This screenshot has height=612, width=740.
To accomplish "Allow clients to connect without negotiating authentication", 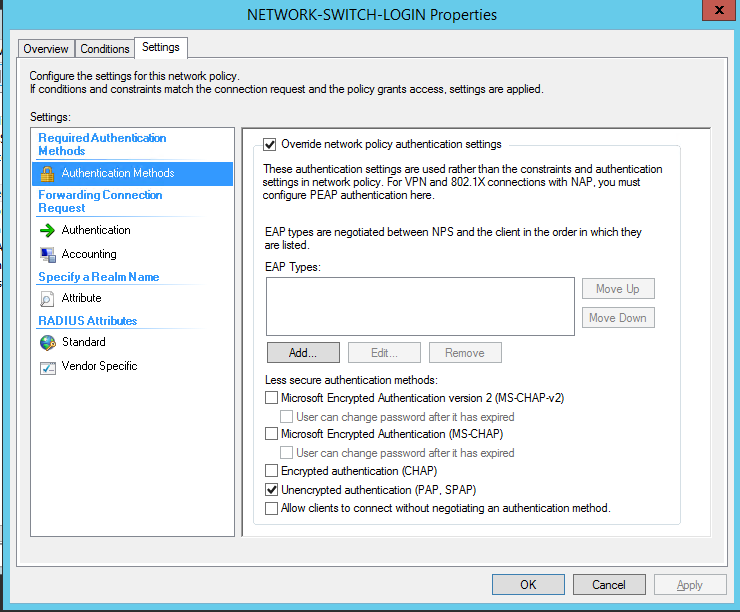I will pos(271,508).
